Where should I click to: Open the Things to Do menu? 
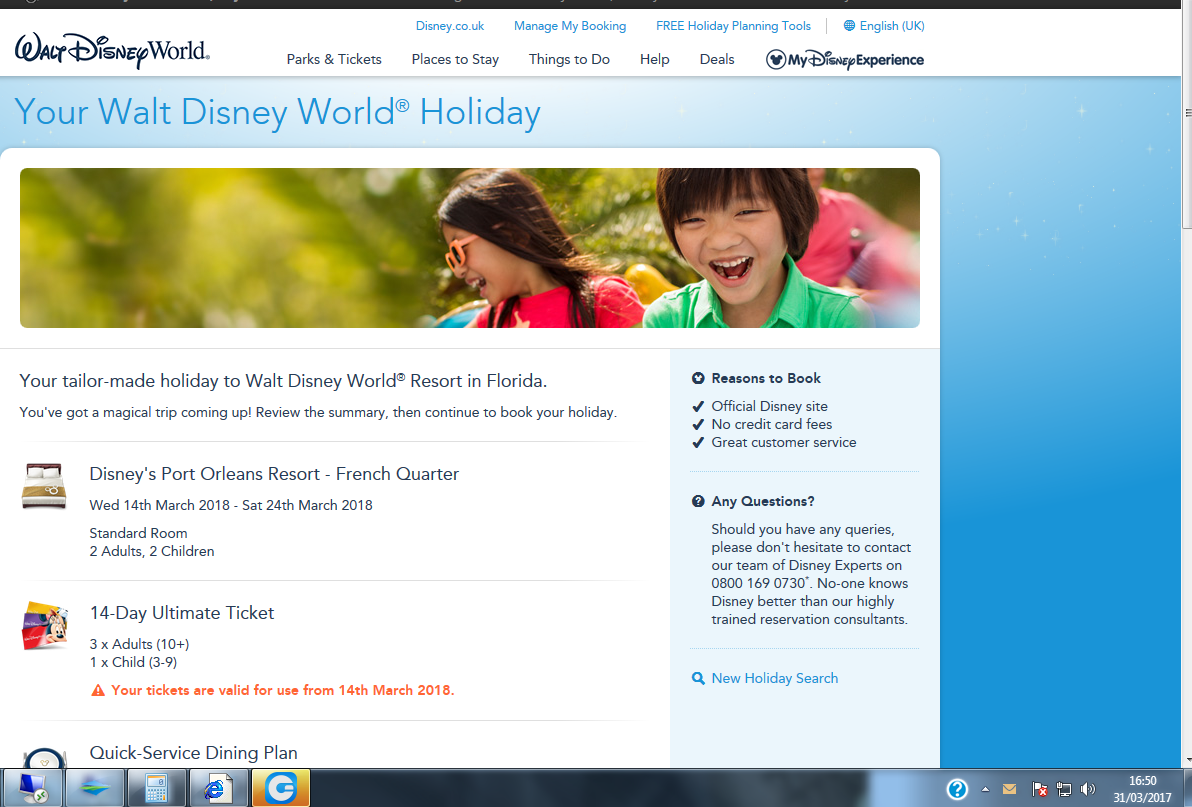[x=569, y=59]
